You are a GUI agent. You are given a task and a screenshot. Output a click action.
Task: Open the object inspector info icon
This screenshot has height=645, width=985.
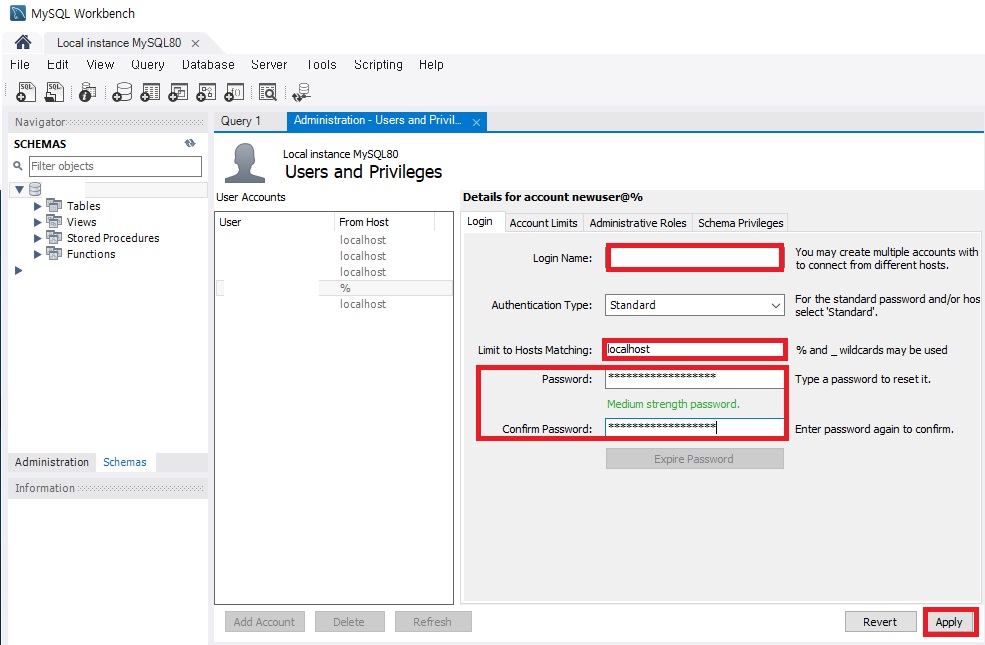87,92
